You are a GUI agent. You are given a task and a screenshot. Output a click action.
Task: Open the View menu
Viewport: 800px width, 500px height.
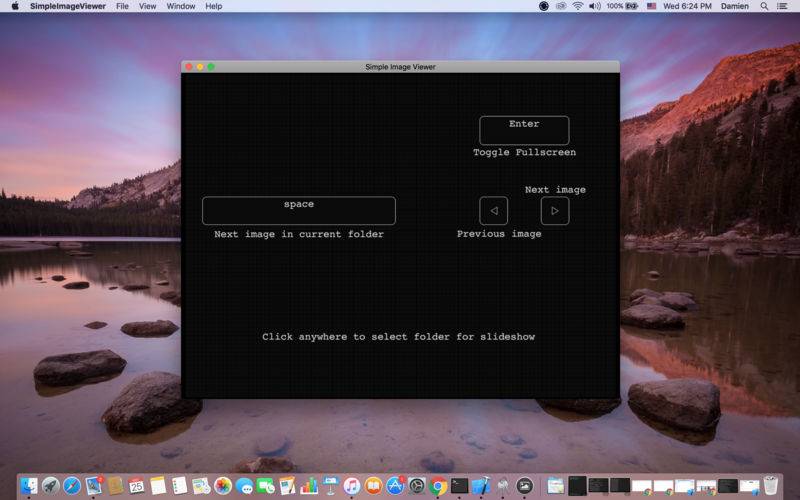(x=147, y=6)
